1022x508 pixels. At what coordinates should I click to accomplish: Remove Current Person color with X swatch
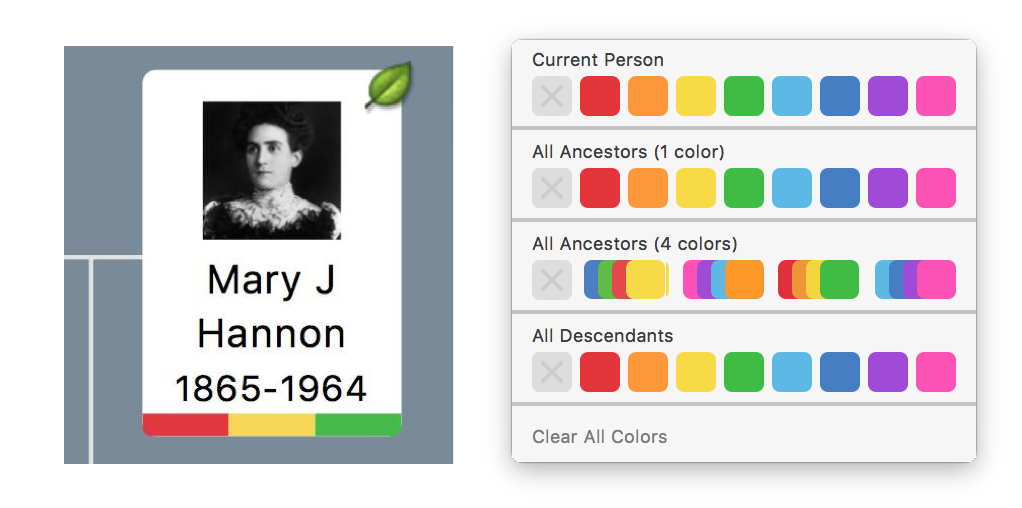(x=552, y=96)
